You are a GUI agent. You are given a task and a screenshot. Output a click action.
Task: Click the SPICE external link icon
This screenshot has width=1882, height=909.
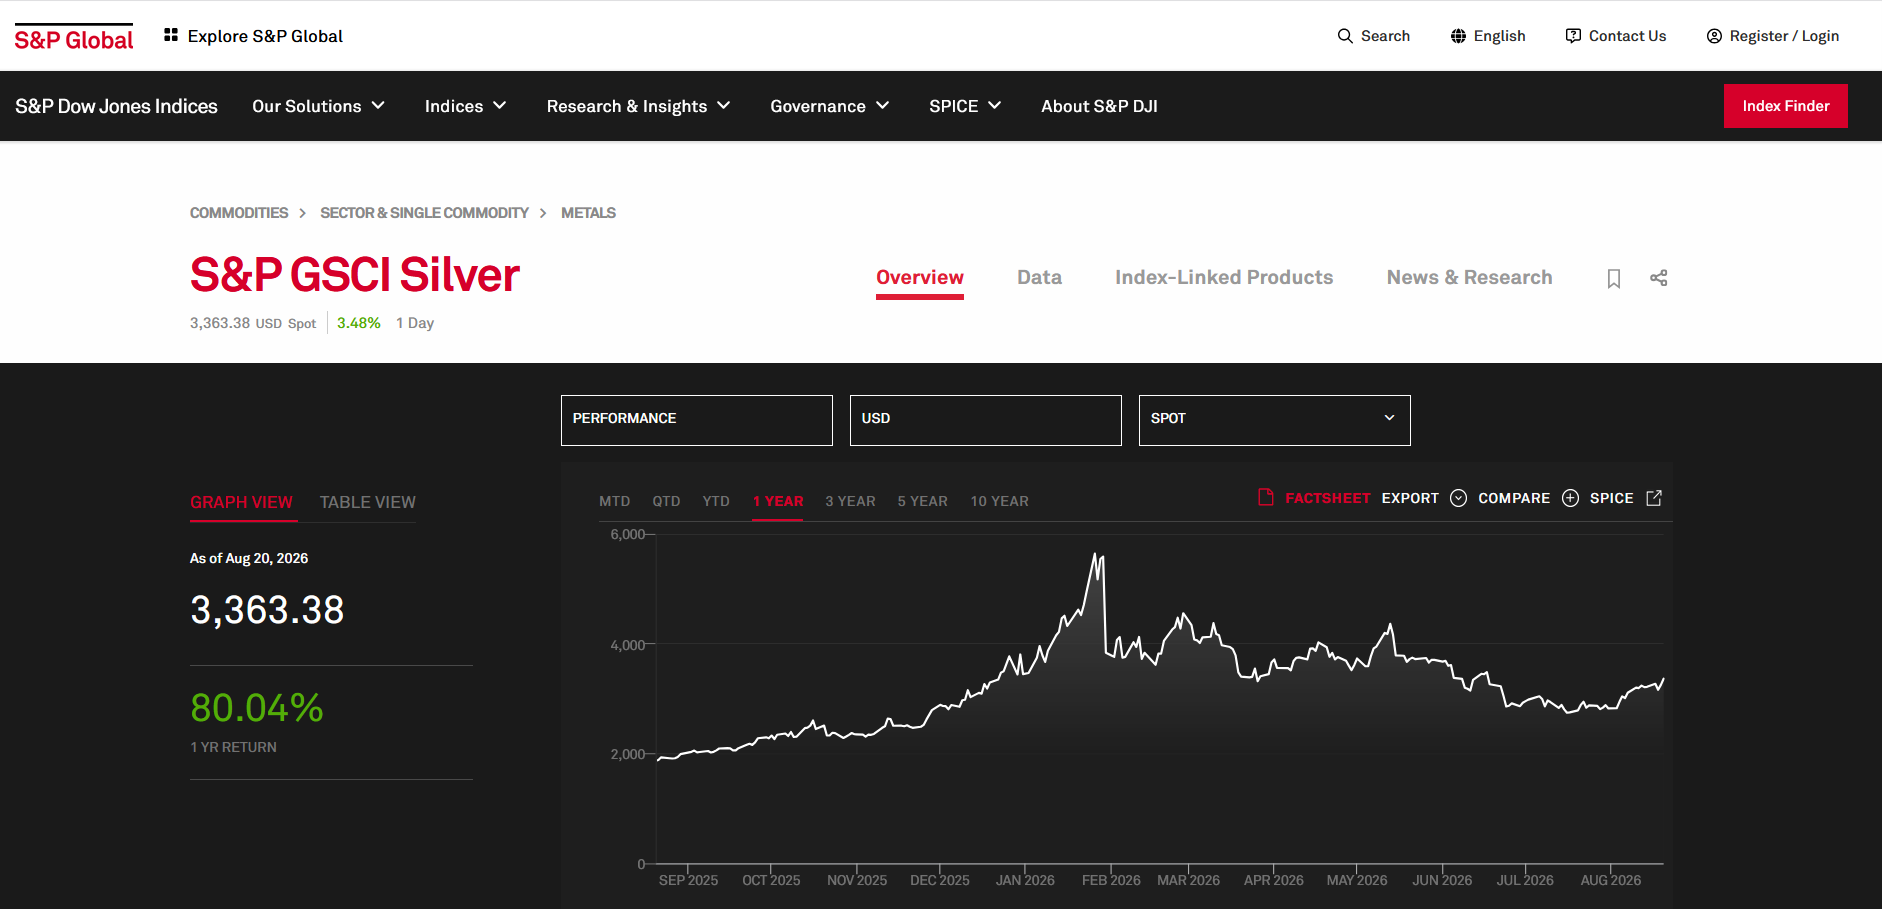coord(1654,498)
